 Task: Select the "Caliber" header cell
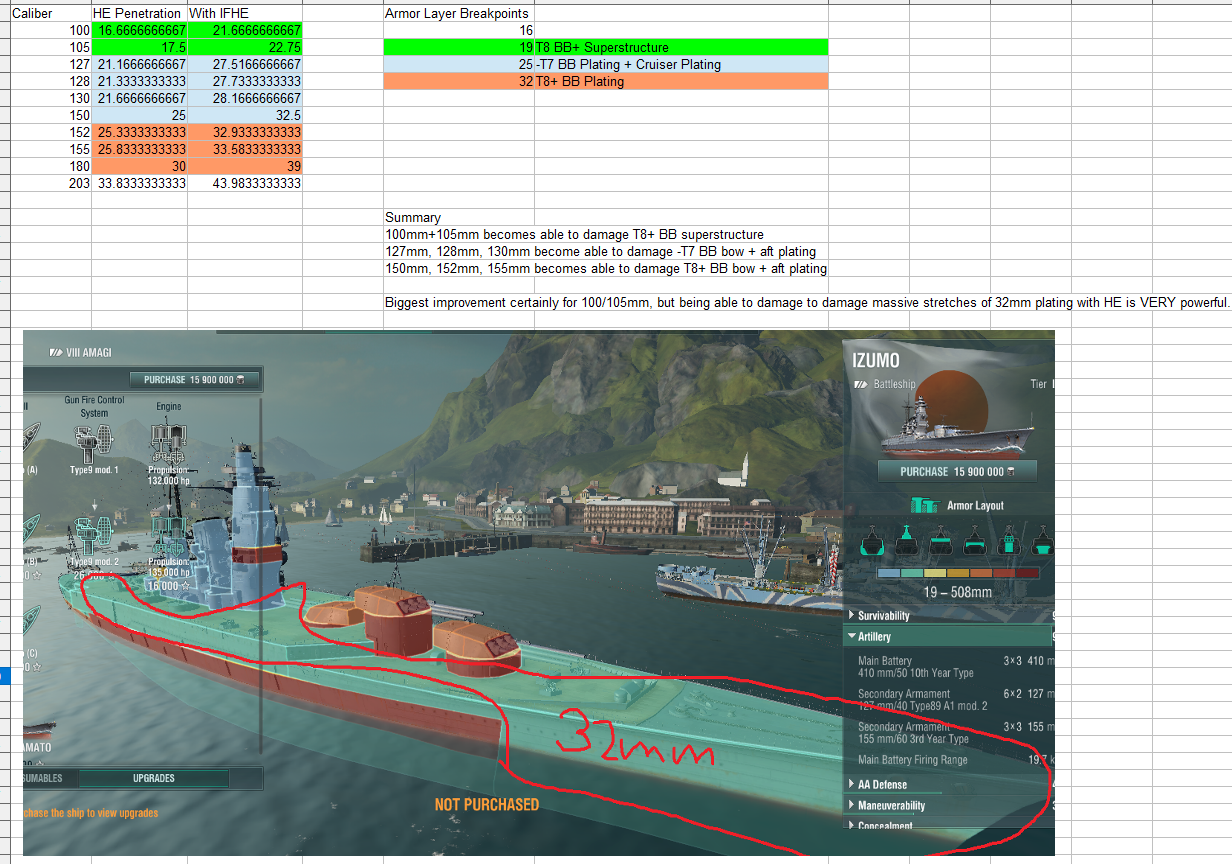click(x=50, y=14)
